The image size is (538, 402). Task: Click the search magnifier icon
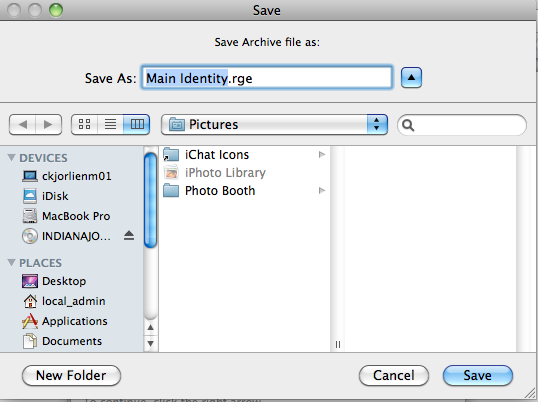[408, 125]
